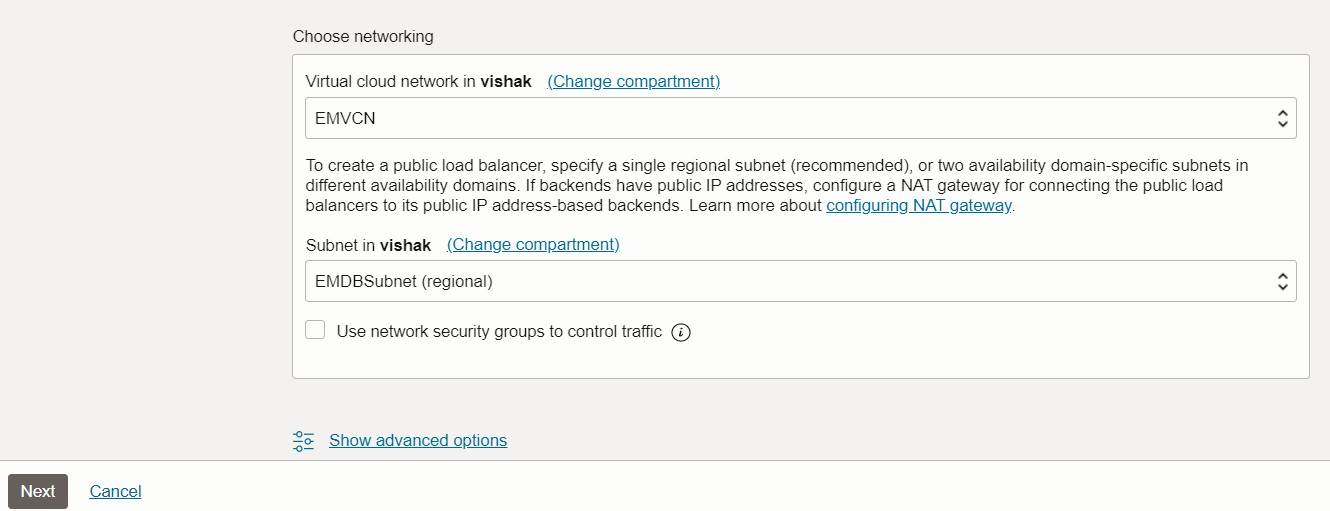Cancel the load balancer setup
This screenshot has height=511, width=1330.
[x=115, y=491]
